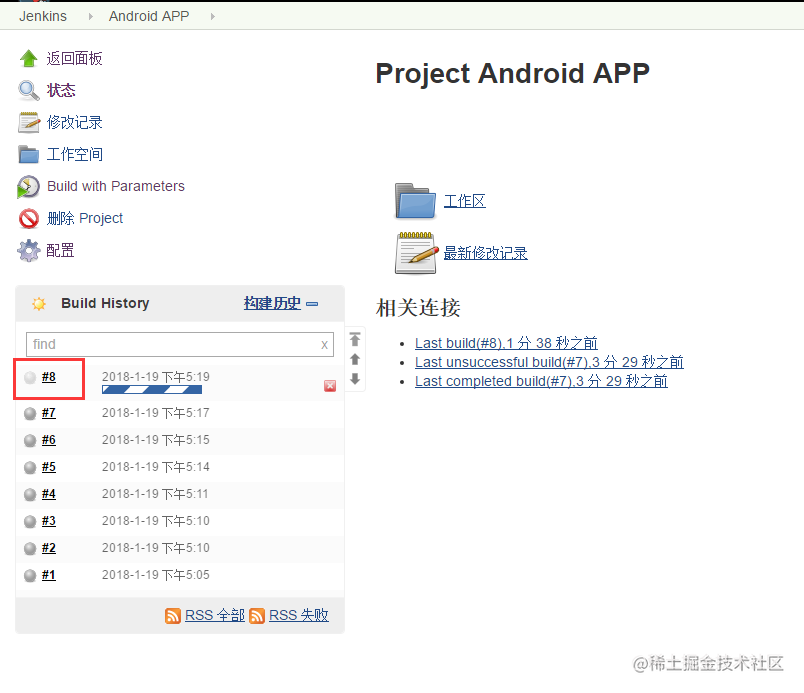Open build #5 link
This screenshot has width=804, height=693.
tap(49, 467)
